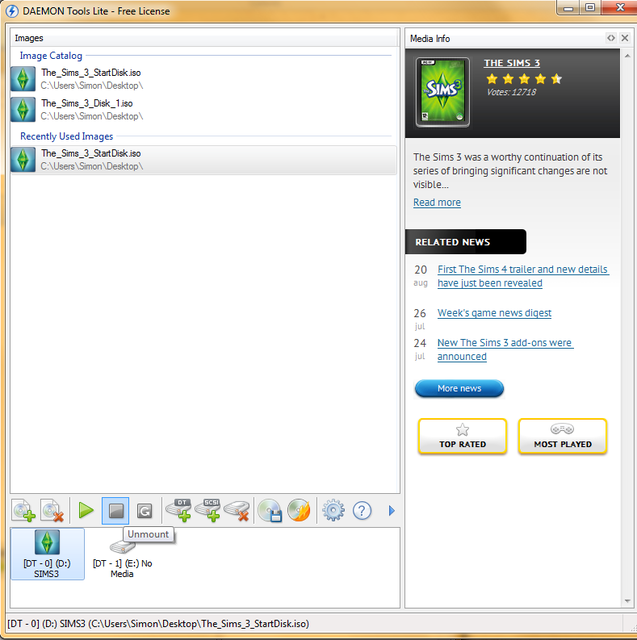Select The_Sims_3_StartDisk.iso in Image Catalog

203,79
